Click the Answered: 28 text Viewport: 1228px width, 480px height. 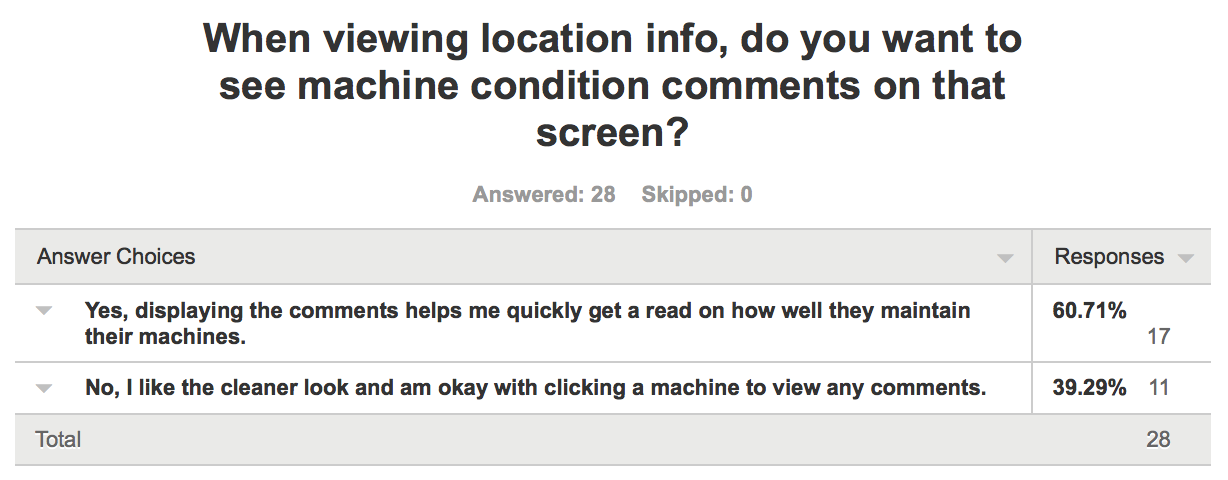(x=544, y=195)
